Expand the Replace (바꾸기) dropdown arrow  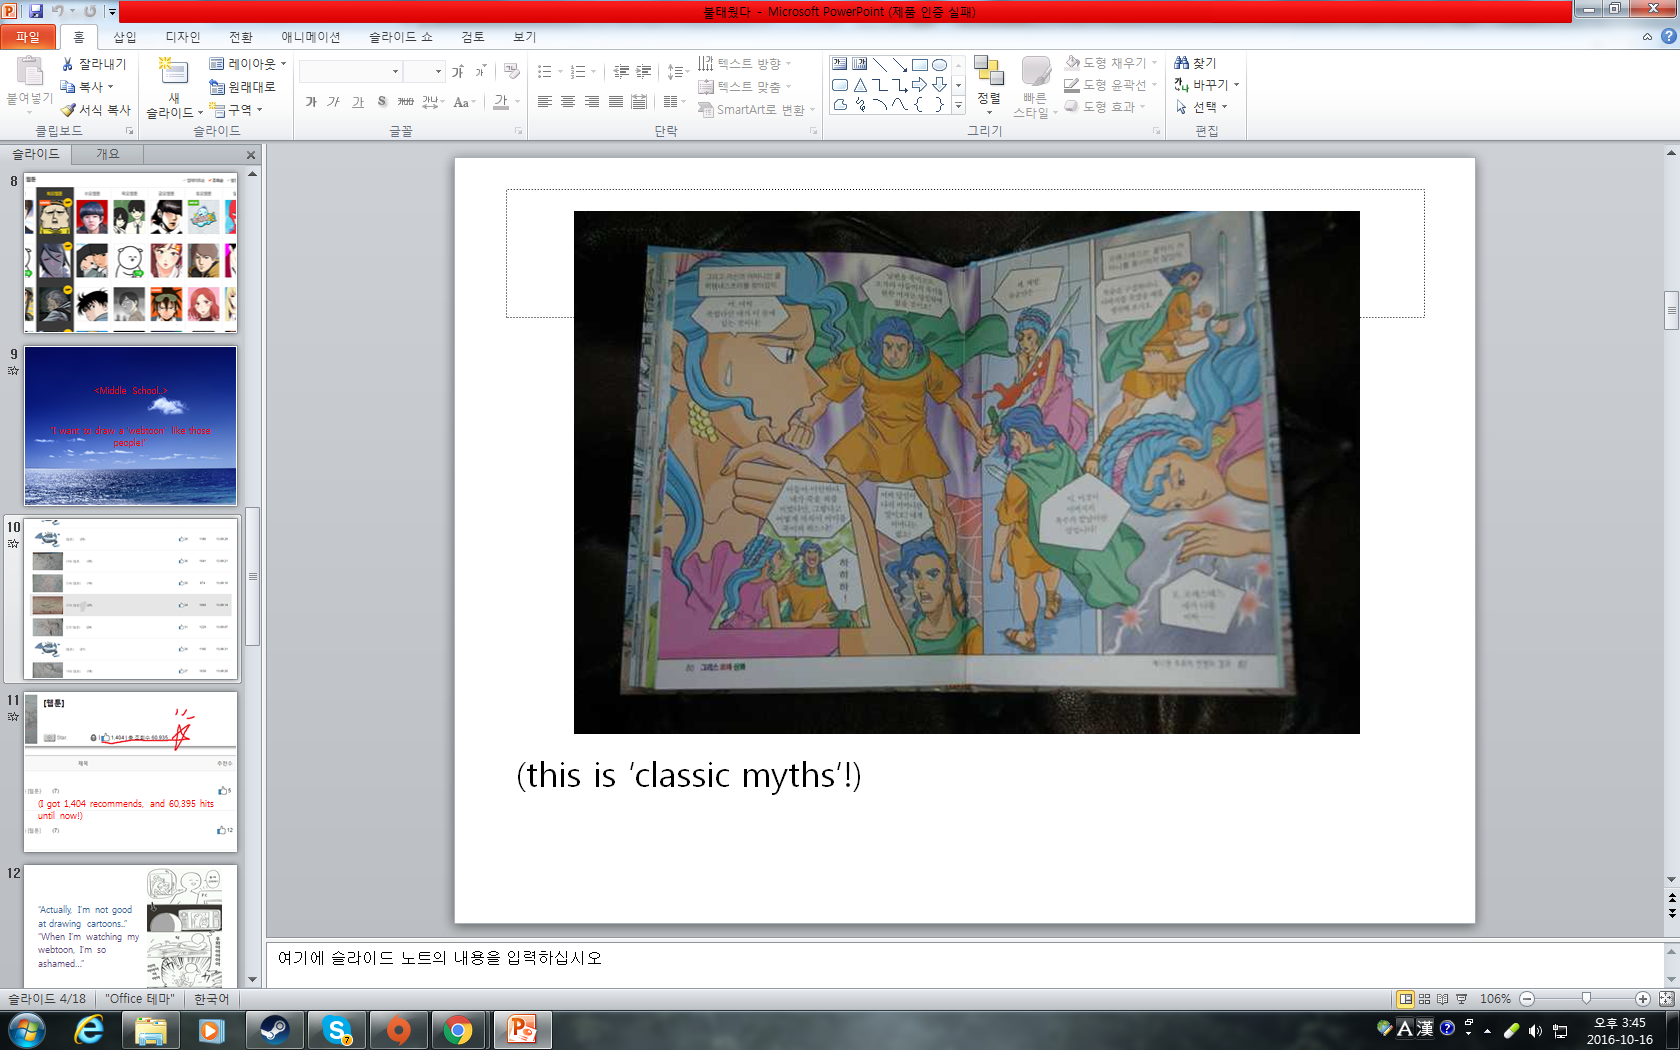coord(1237,85)
